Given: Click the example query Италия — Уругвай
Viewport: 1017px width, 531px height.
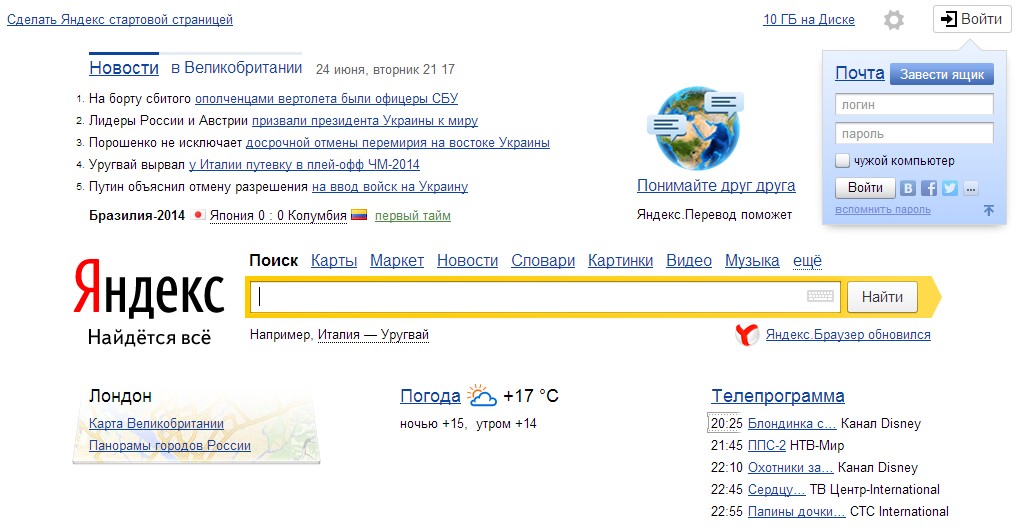Looking at the screenshot, I should pyautogui.click(x=373, y=335).
